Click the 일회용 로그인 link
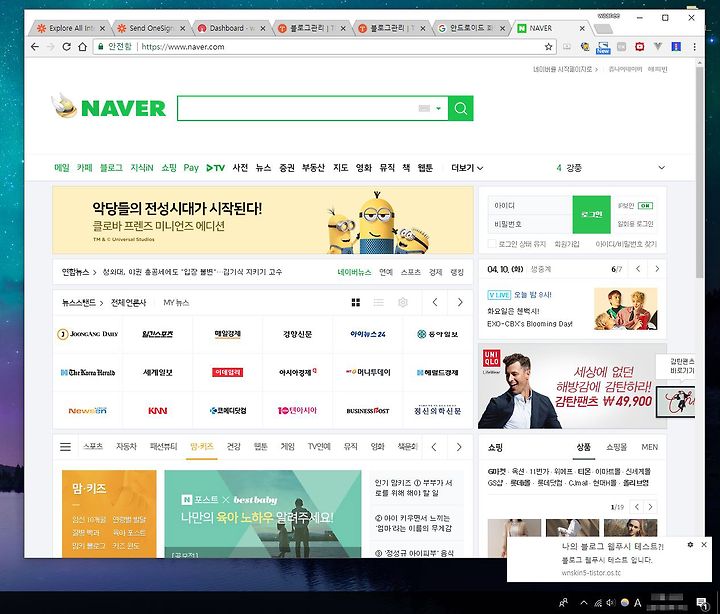 pyautogui.click(x=636, y=224)
